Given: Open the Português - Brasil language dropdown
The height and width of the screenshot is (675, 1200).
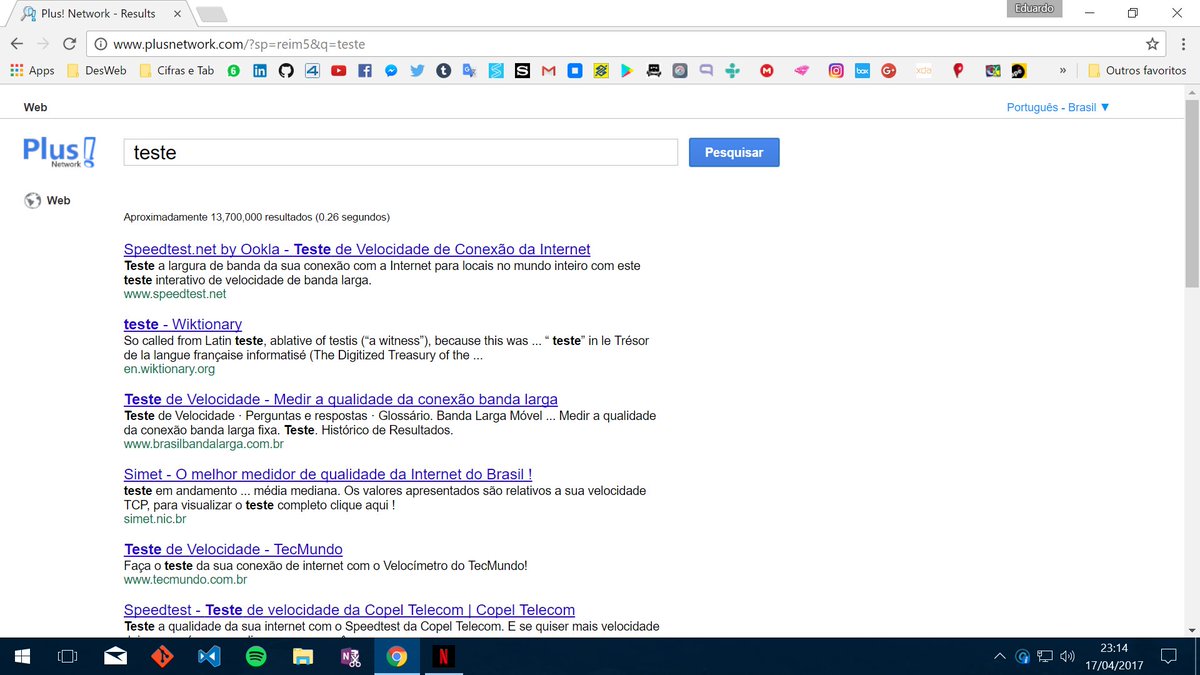Looking at the screenshot, I should pyautogui.click(x=1058, y=107).
